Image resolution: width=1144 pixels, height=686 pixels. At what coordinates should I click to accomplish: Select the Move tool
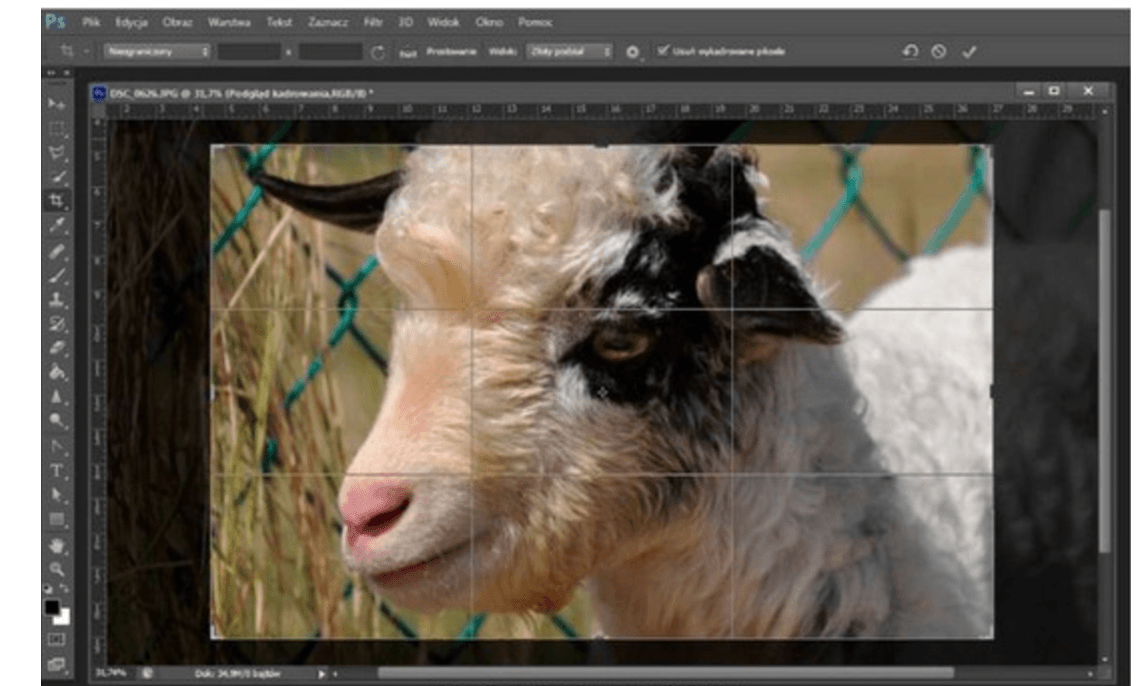(58, 104)
